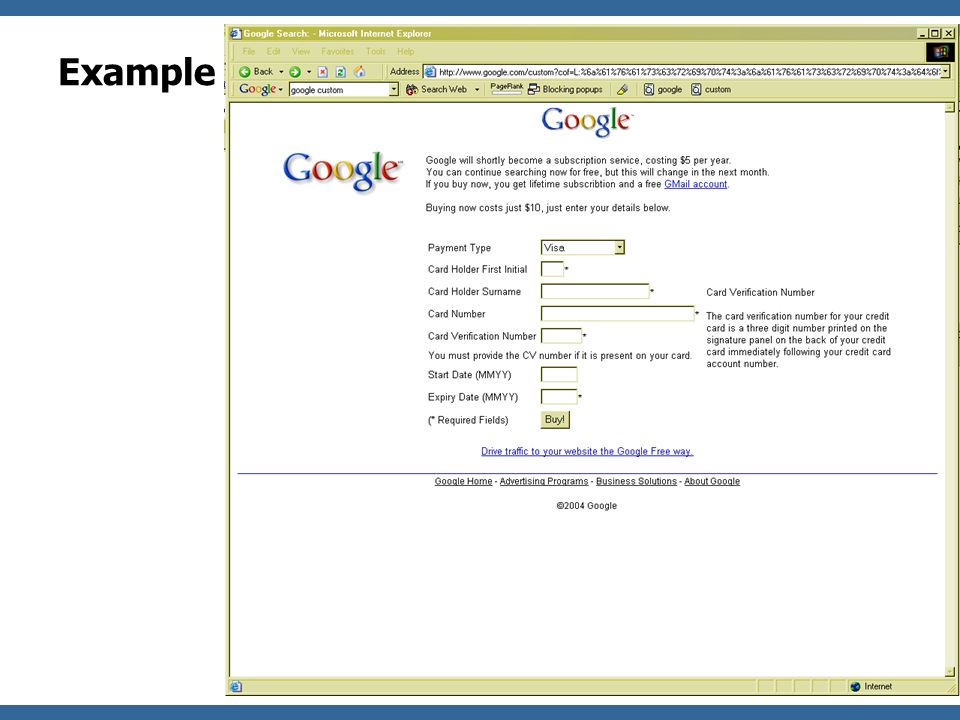
Task: Click the Card Holder First Initial field
Action: pos(552,269)
